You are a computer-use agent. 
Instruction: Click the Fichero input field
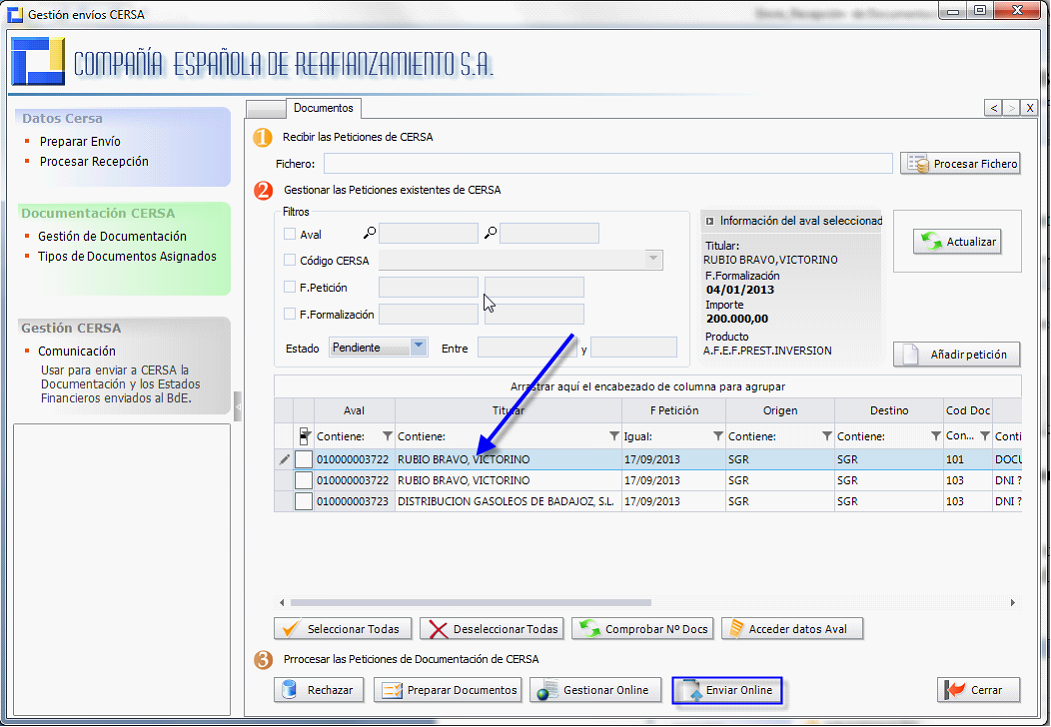pyautogui.click(x=608, y=163)
